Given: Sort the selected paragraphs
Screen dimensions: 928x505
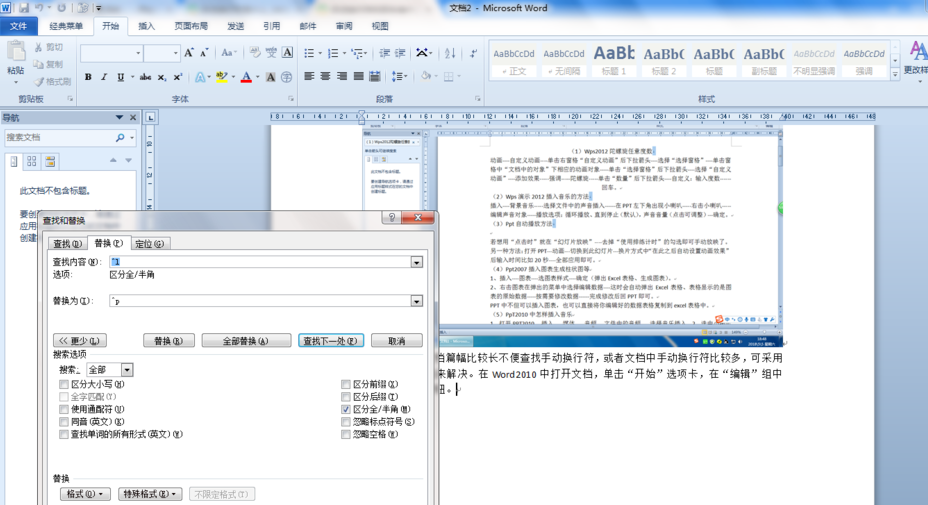Looking at the screenshot, I should click(450, 53).
